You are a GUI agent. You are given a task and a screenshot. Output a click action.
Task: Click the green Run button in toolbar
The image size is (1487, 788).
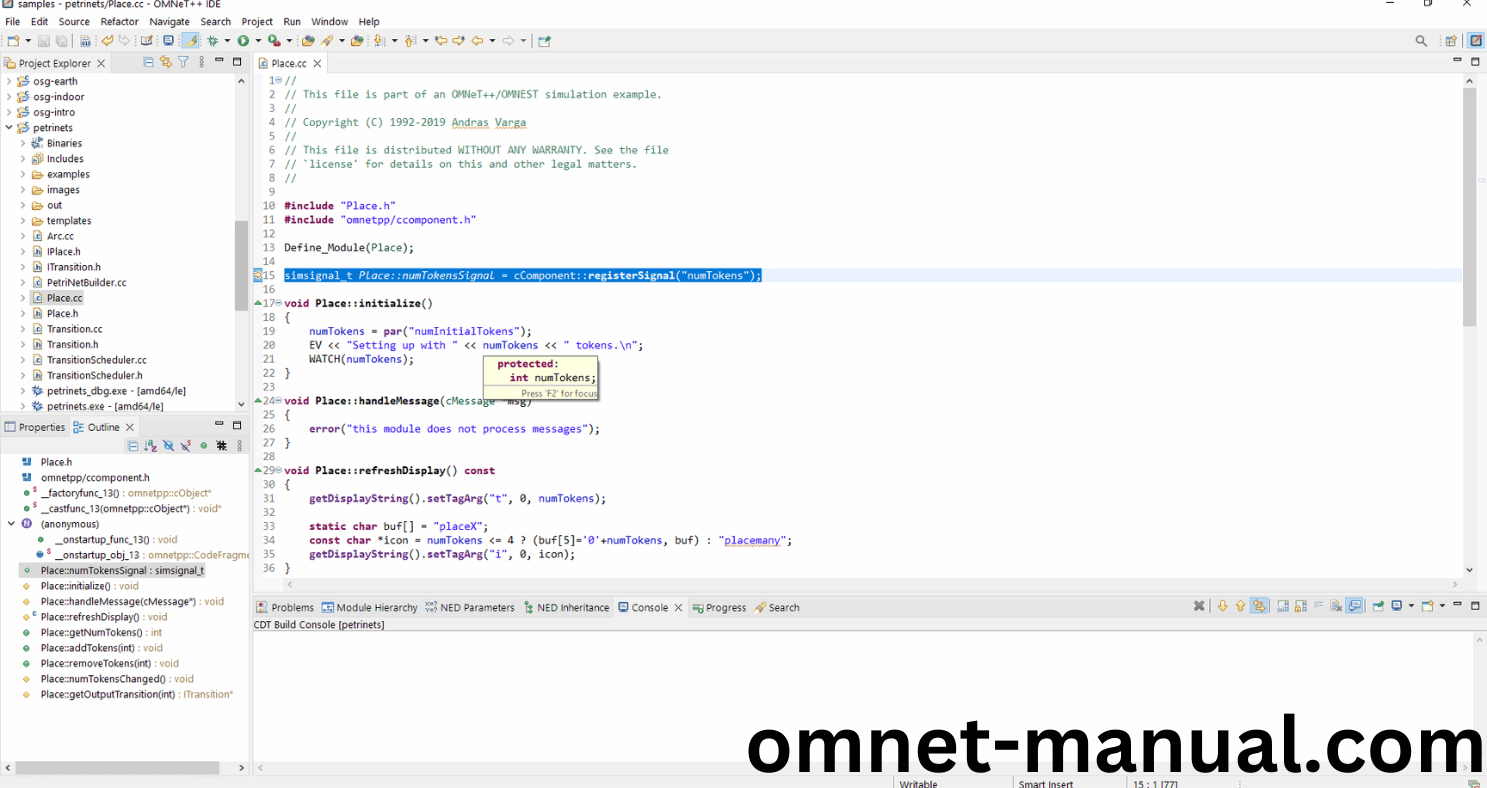242,41
